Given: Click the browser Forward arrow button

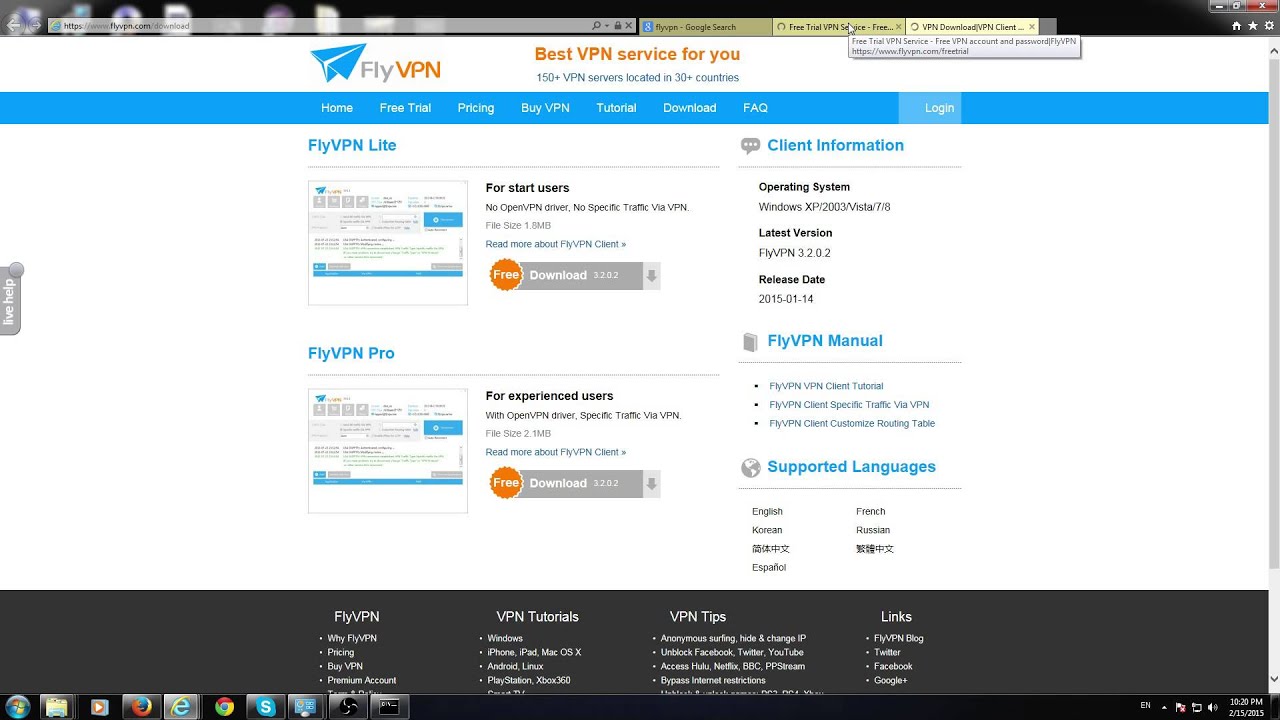Looking at the screenshot, I should tap(36, 24).
